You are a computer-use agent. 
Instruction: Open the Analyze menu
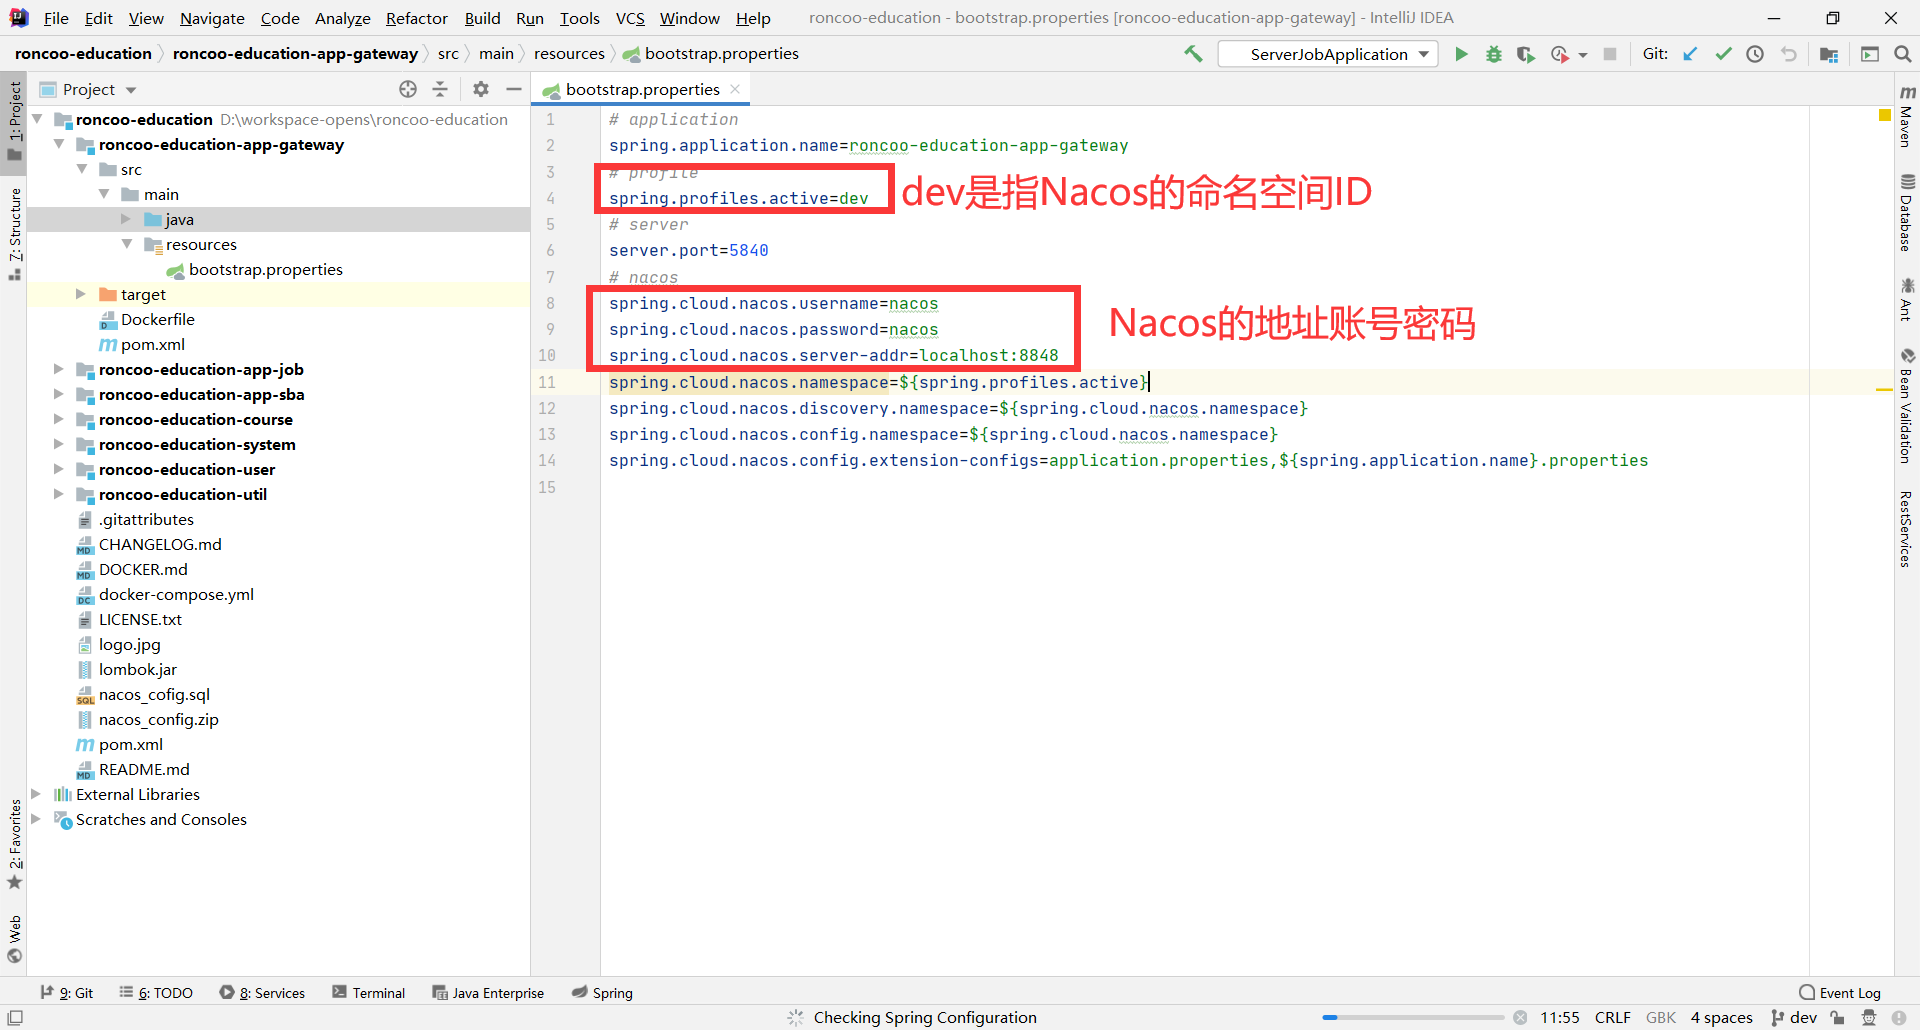tap(342, 18)
